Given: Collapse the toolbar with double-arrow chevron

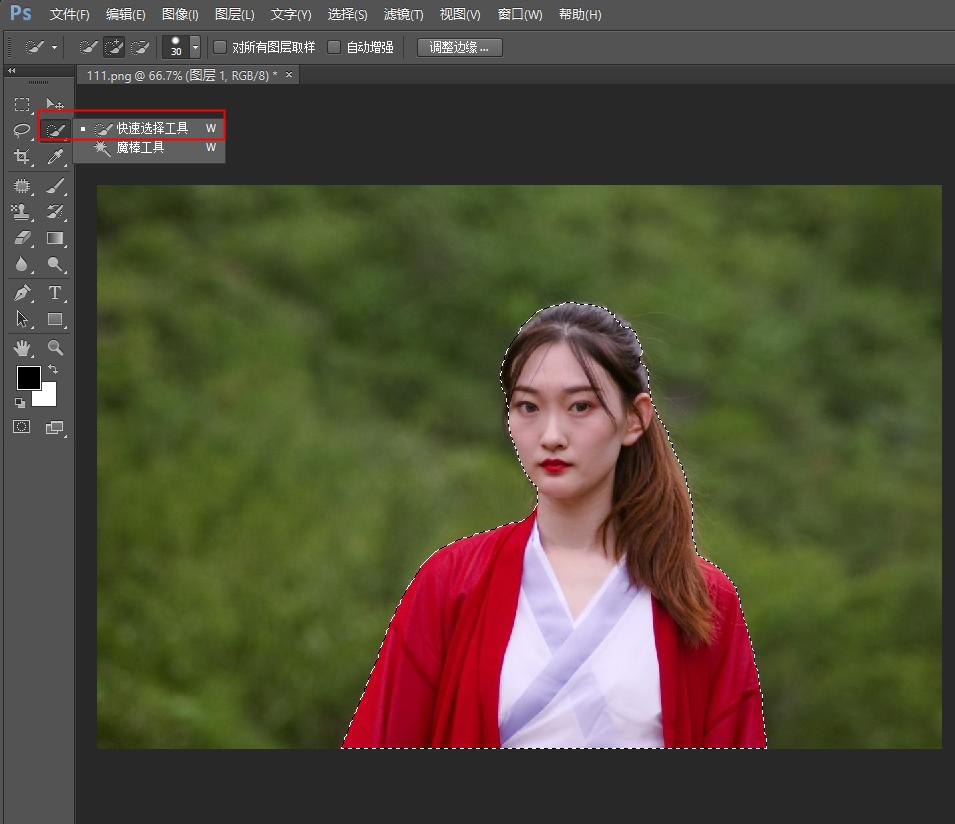Looking at the screenshot, I should point(11,70).
